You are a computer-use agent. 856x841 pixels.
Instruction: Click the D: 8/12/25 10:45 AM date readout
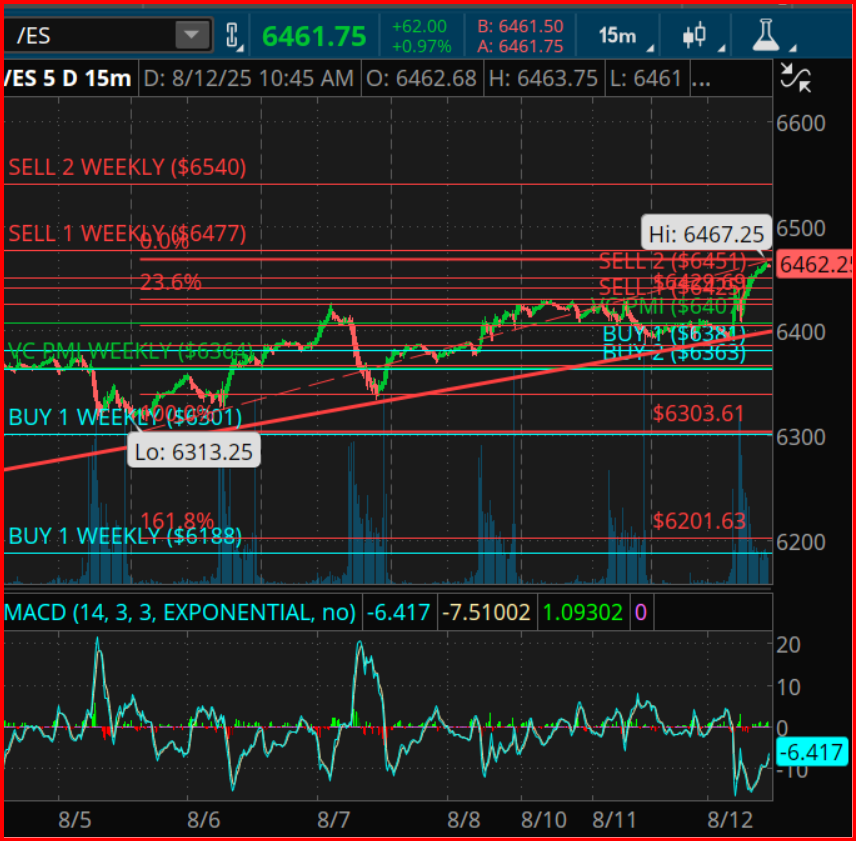(248, 79)
